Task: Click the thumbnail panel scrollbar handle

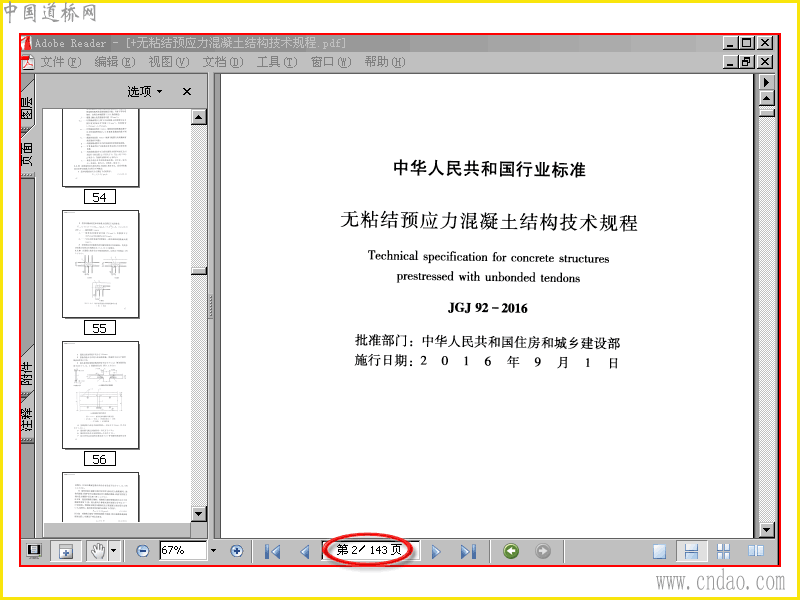Action: click(x=198, y=271)
